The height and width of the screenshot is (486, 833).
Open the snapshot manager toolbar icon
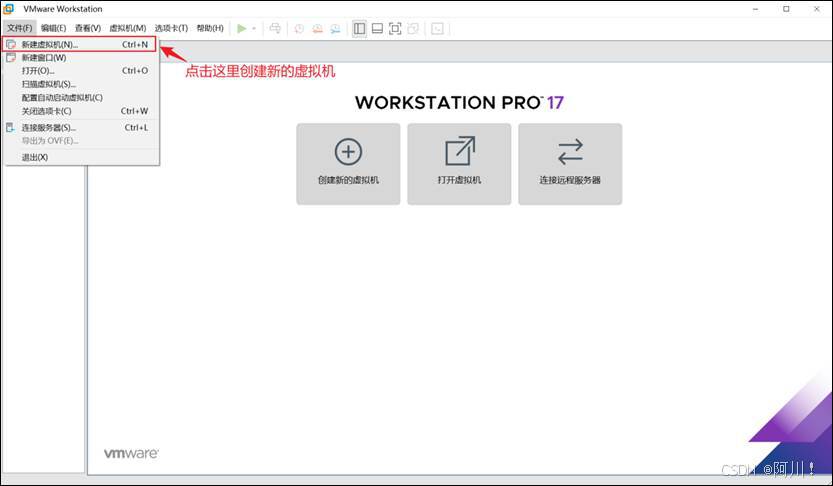pos(335,29)
